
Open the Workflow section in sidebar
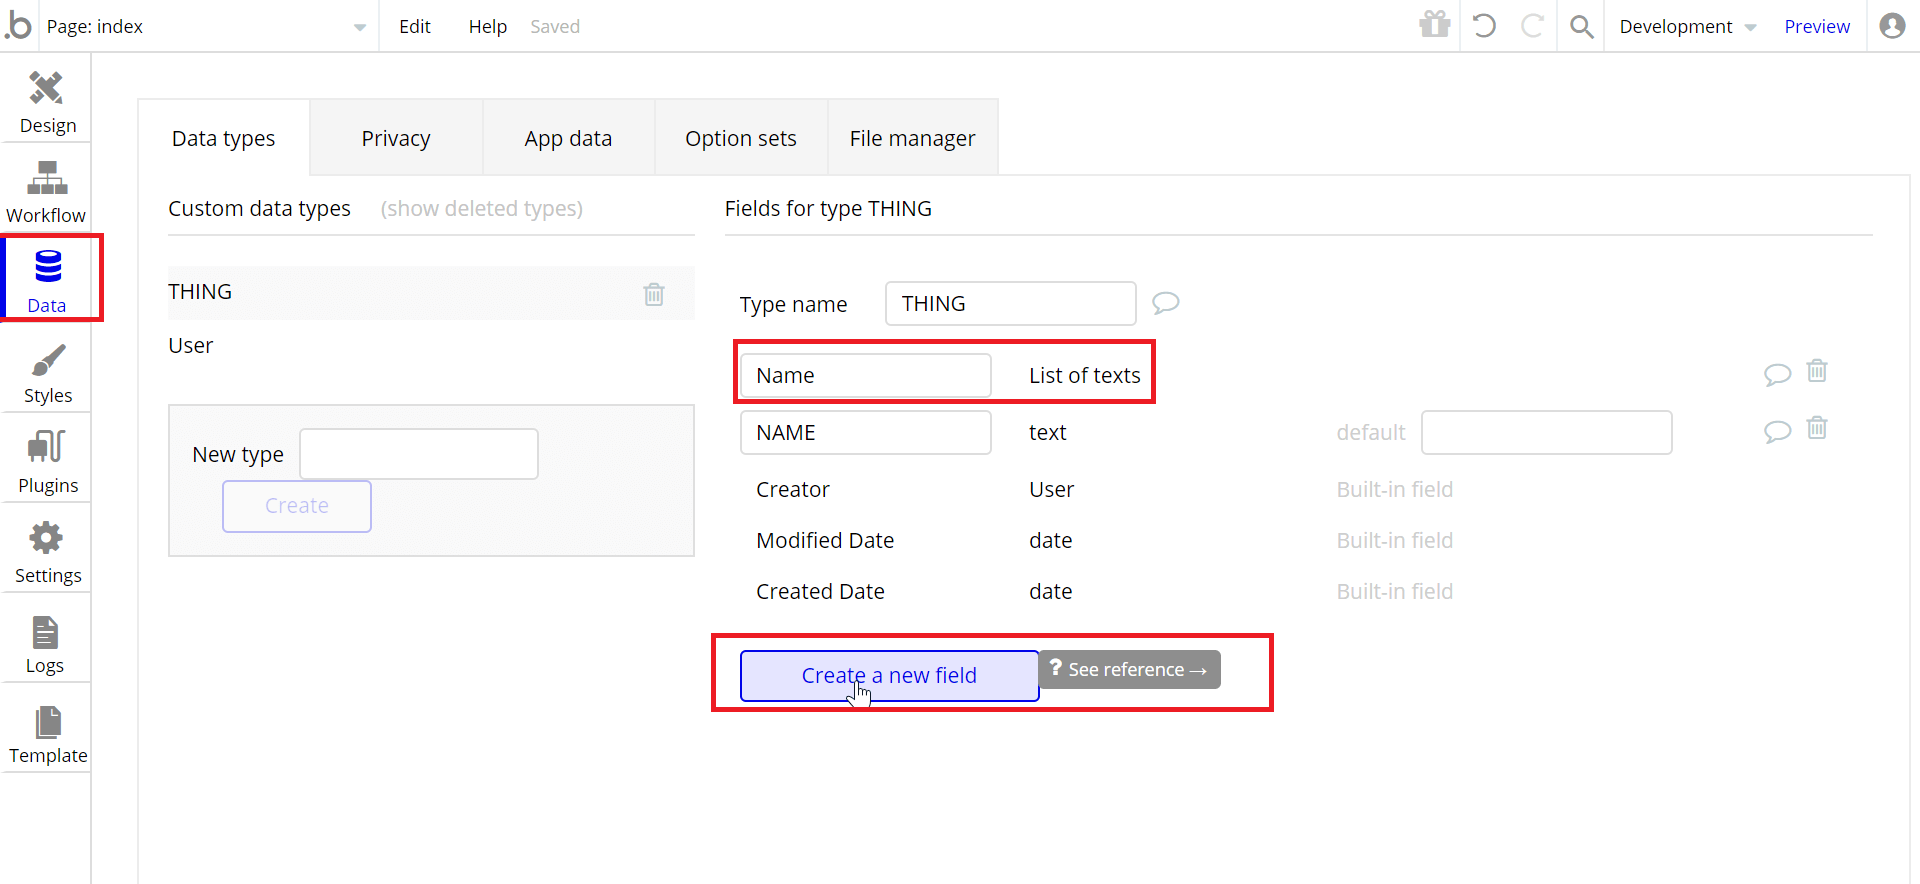click(46, 193)
